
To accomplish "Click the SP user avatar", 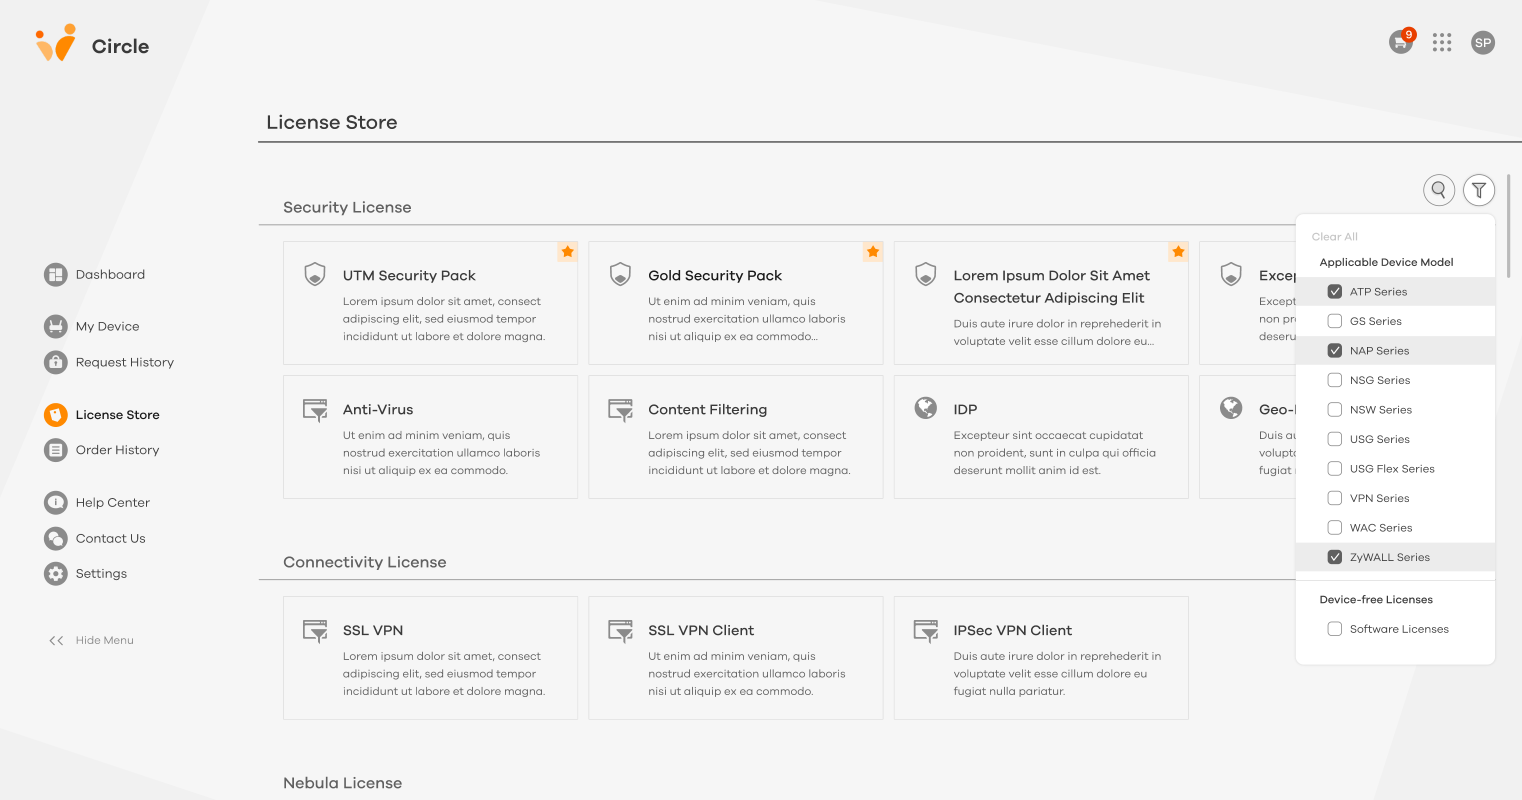I will pos(1482,43).
